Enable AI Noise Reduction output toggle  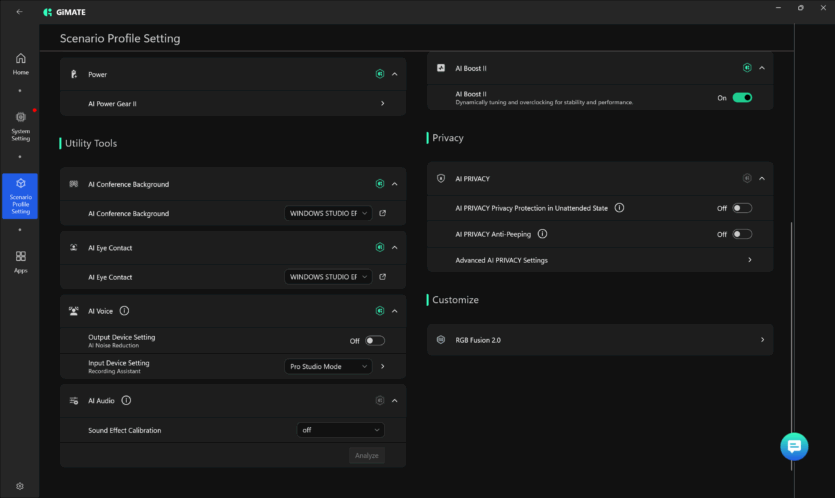[x=374, y=341]
